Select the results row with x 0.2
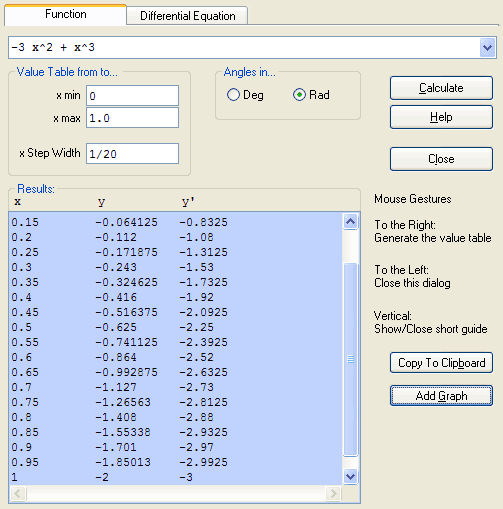This screenshot has height=509, width=503. tap(176, 237)
